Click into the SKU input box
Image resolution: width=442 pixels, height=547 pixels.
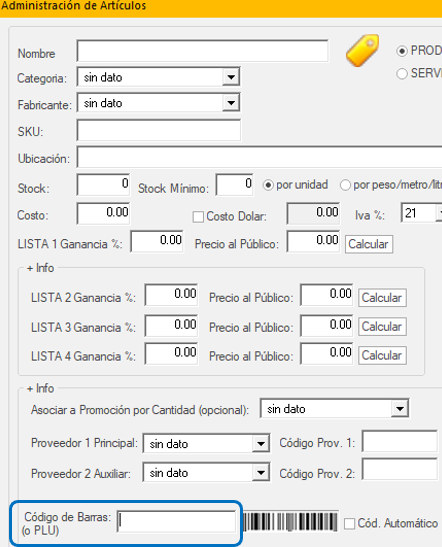(x=158, y=130)
